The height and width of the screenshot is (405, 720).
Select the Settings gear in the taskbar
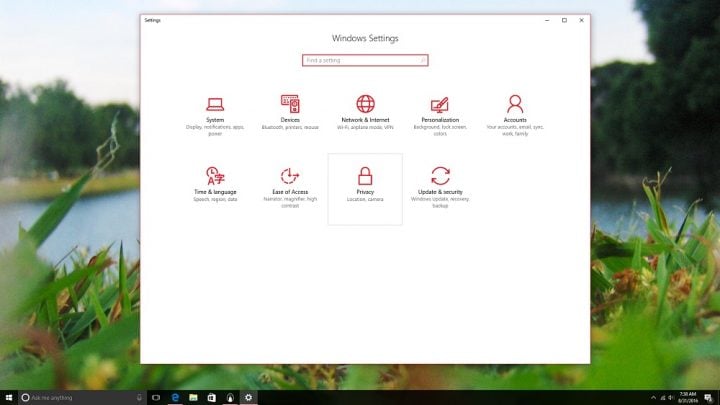248,397
